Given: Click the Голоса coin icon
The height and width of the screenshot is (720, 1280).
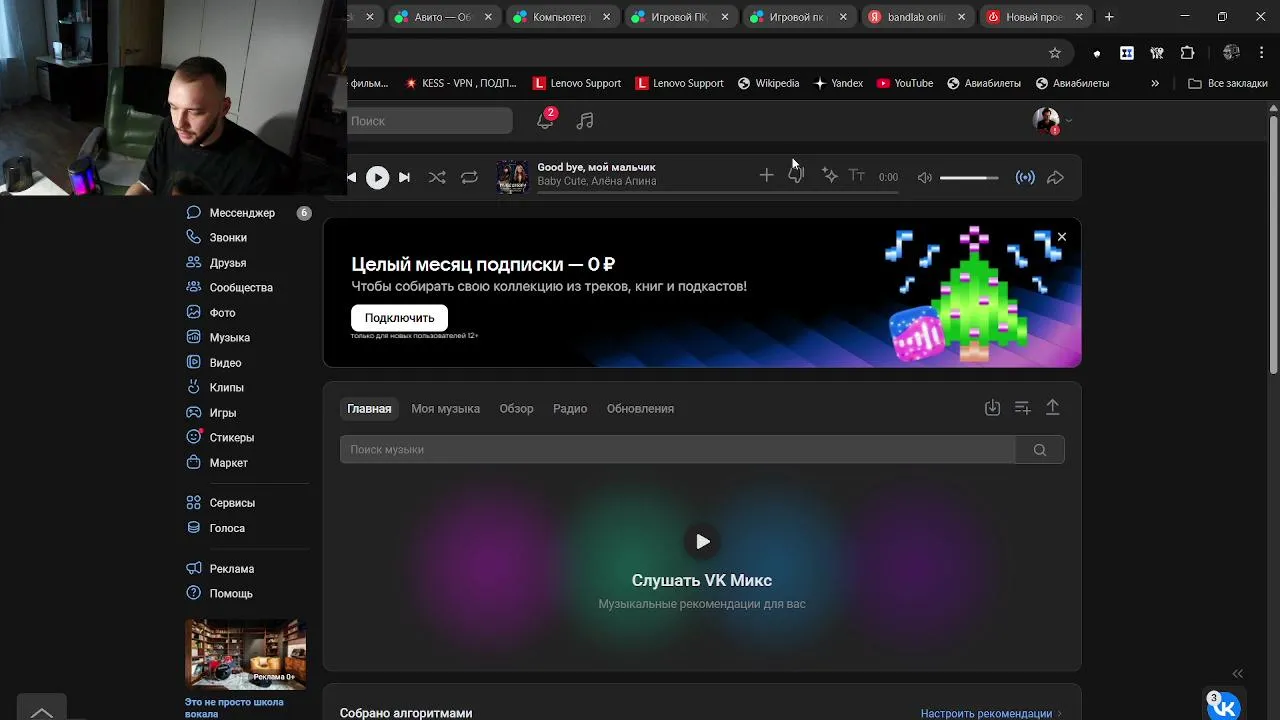Looking at the screenshot, I should tap(194, 528).
